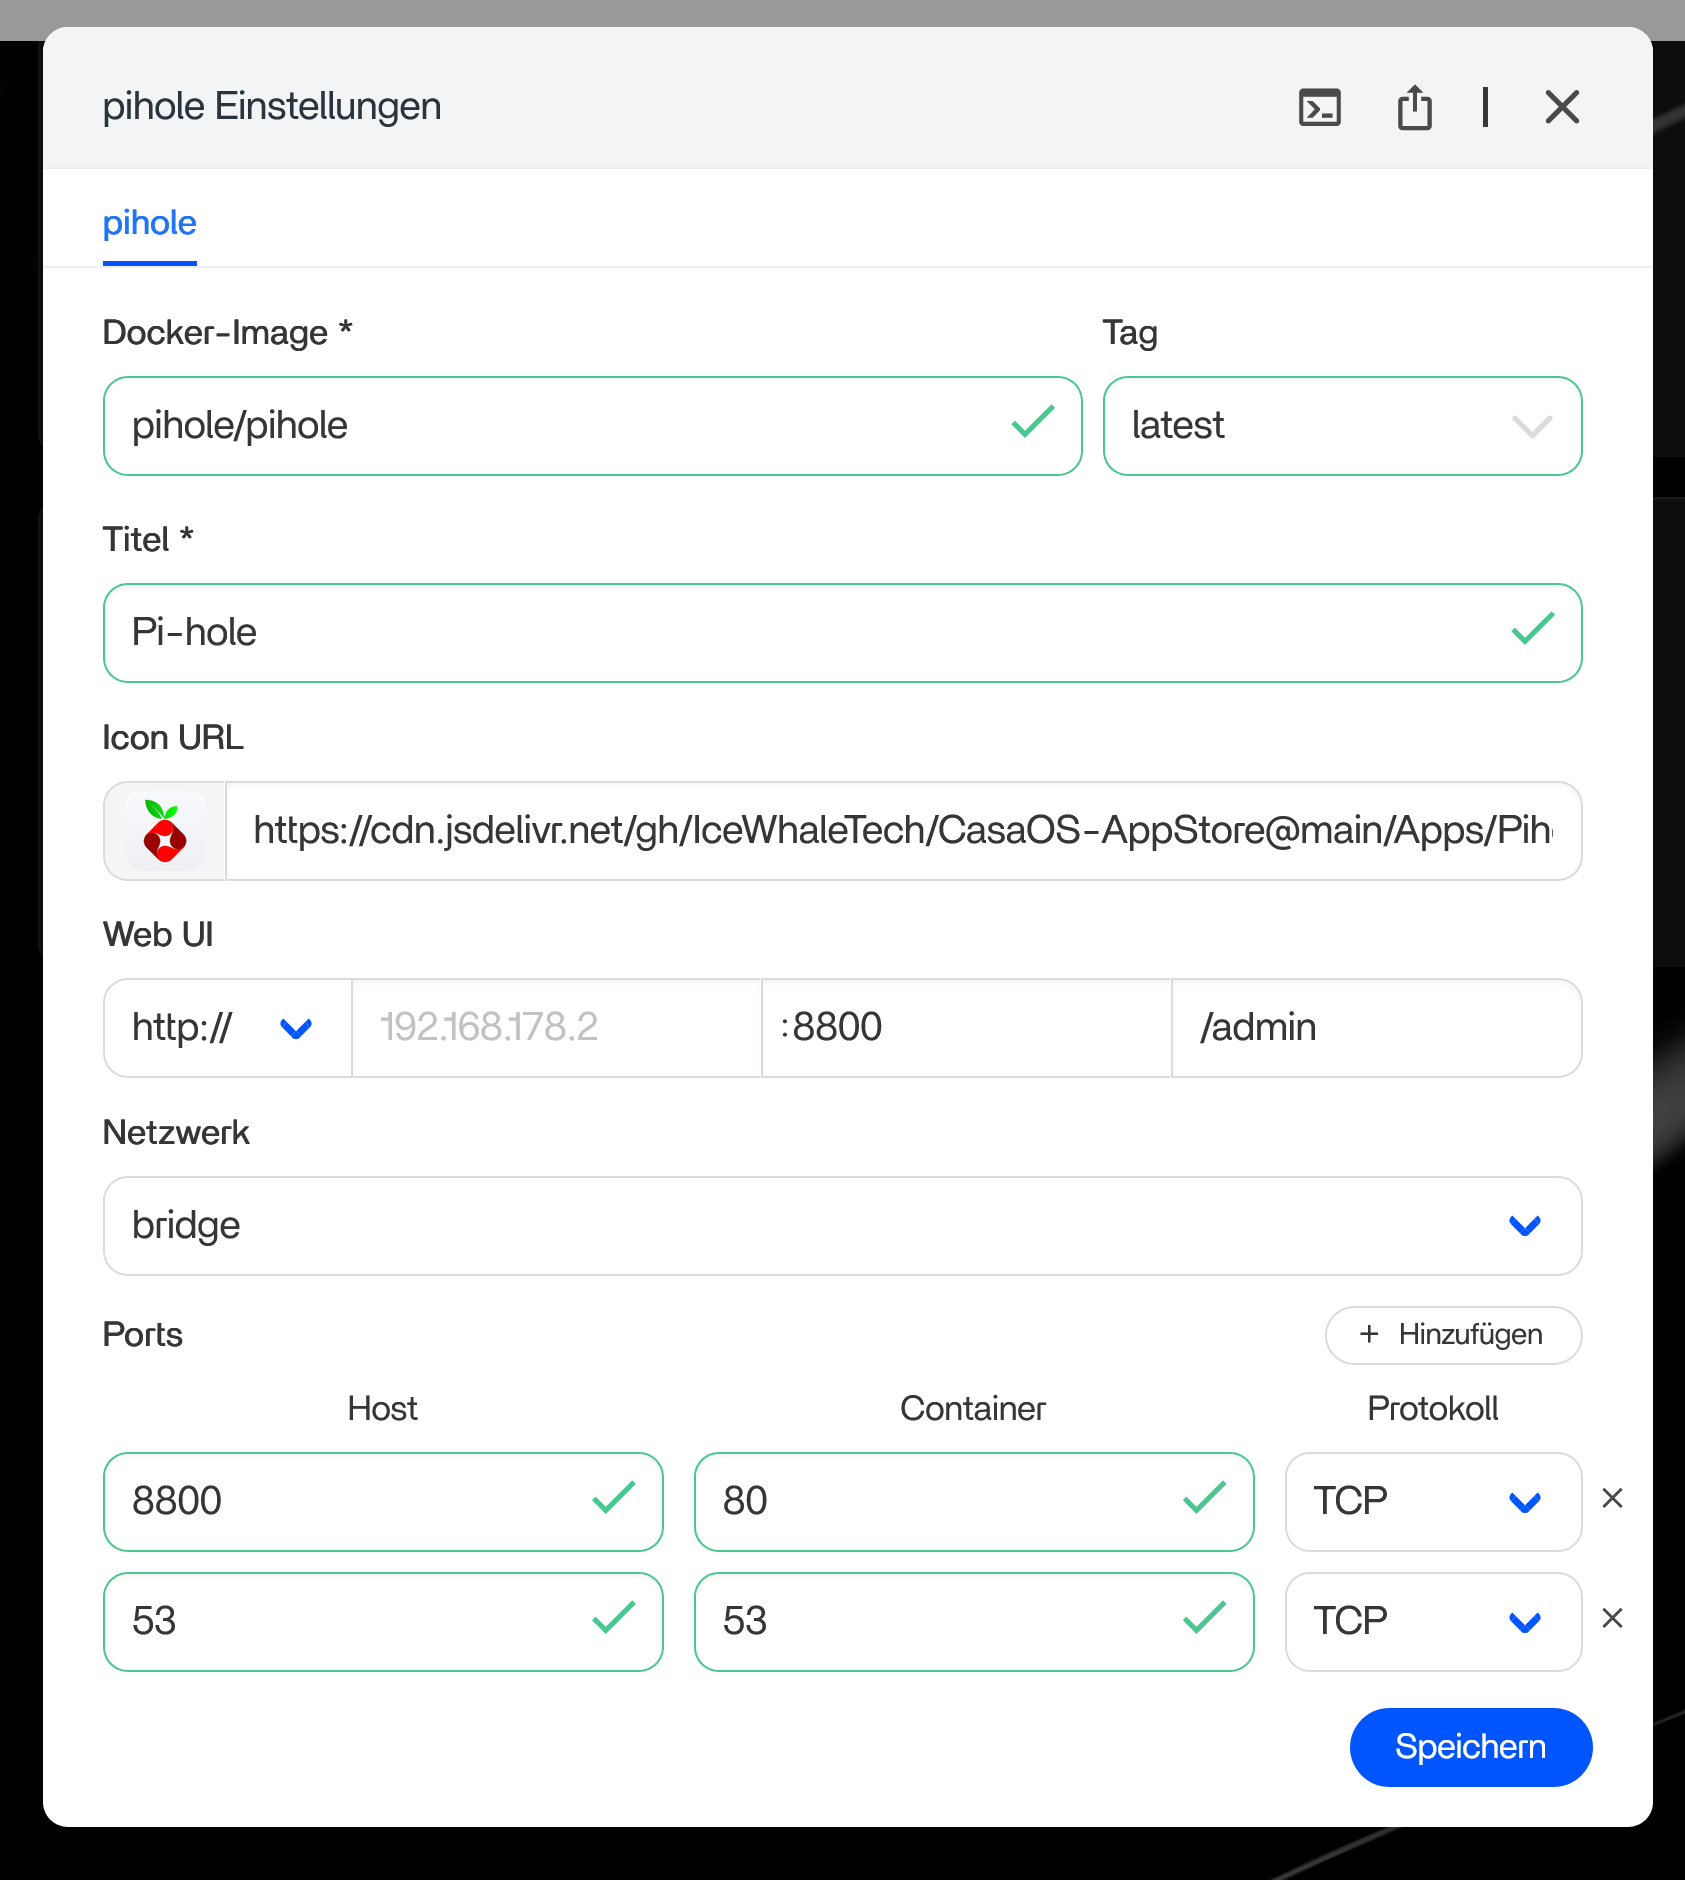
Task: Open the Tag dropdown showing latest
Action: click(1341, 426)
